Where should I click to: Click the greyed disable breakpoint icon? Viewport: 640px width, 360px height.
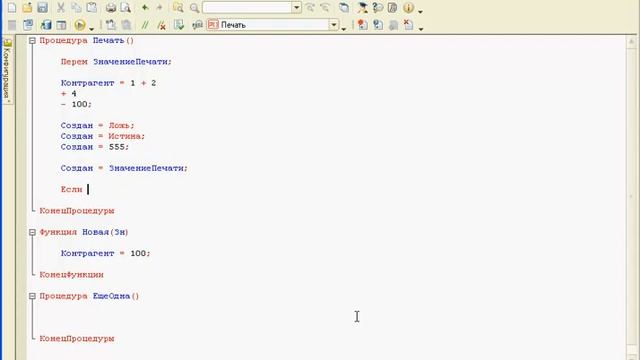pos(393,25)
